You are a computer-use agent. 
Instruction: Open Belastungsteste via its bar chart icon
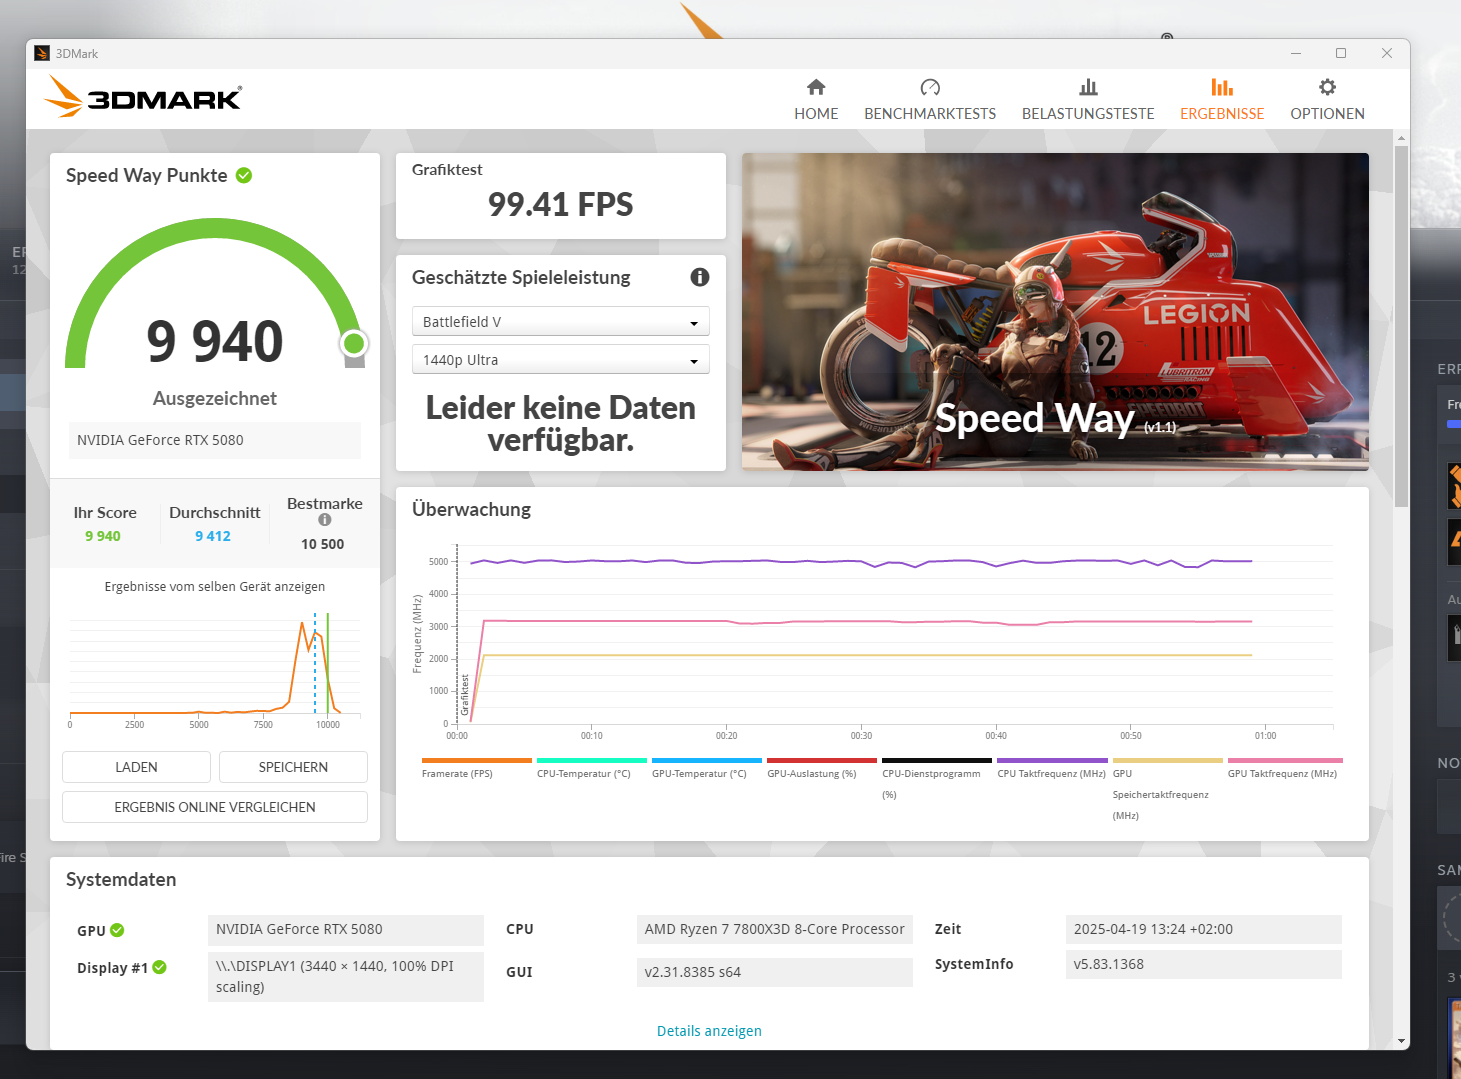pos(1087,87)
